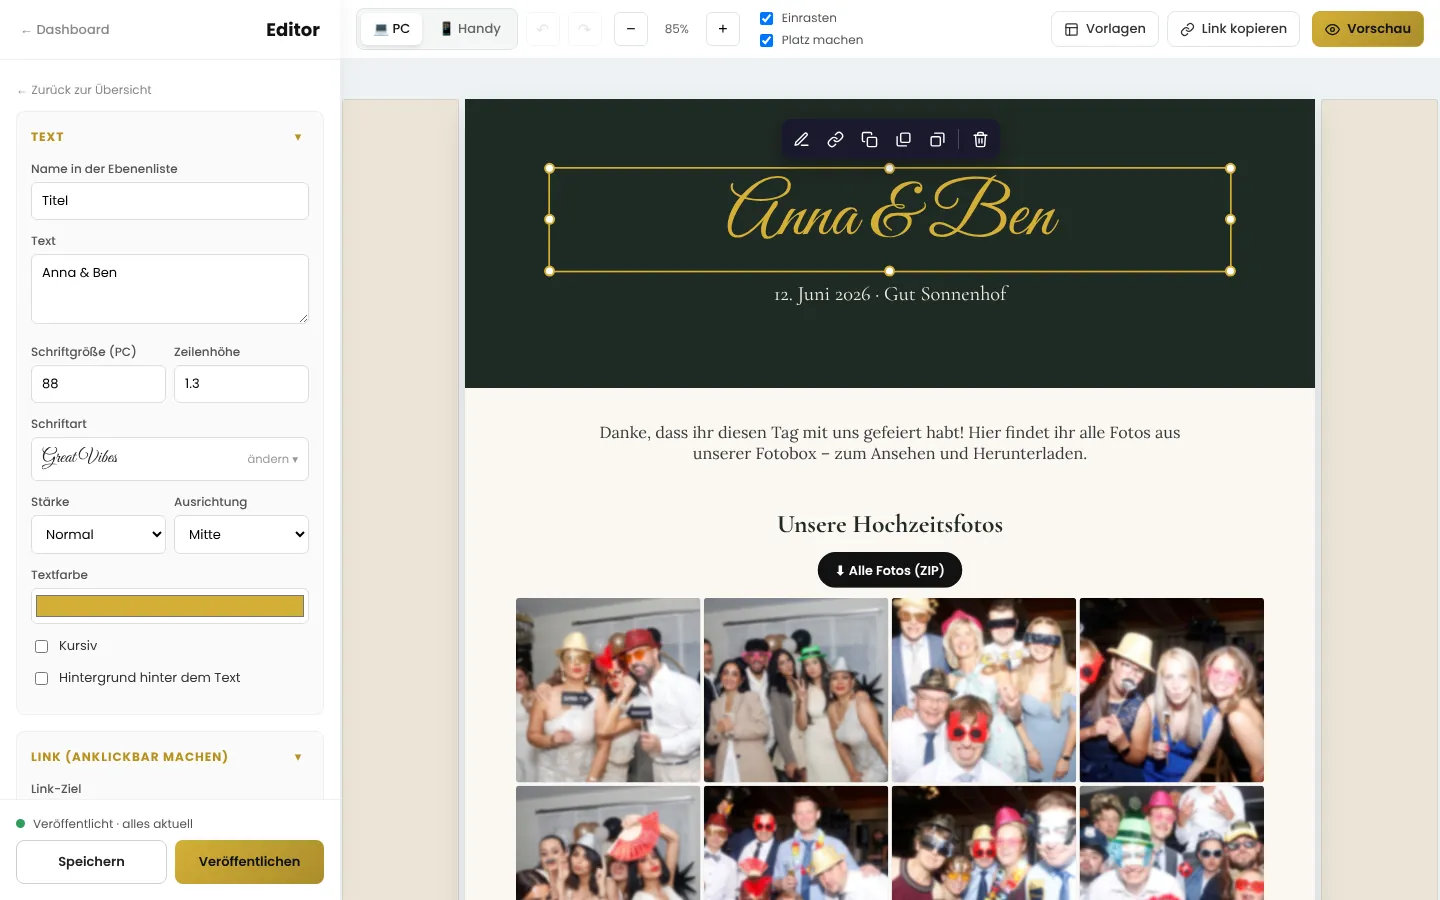Viewport: 1440px width, 900px height.
Task: Collapse the LINK (ANKLICKBAR MACHEN) section arrow
Action: coord(298,757)
